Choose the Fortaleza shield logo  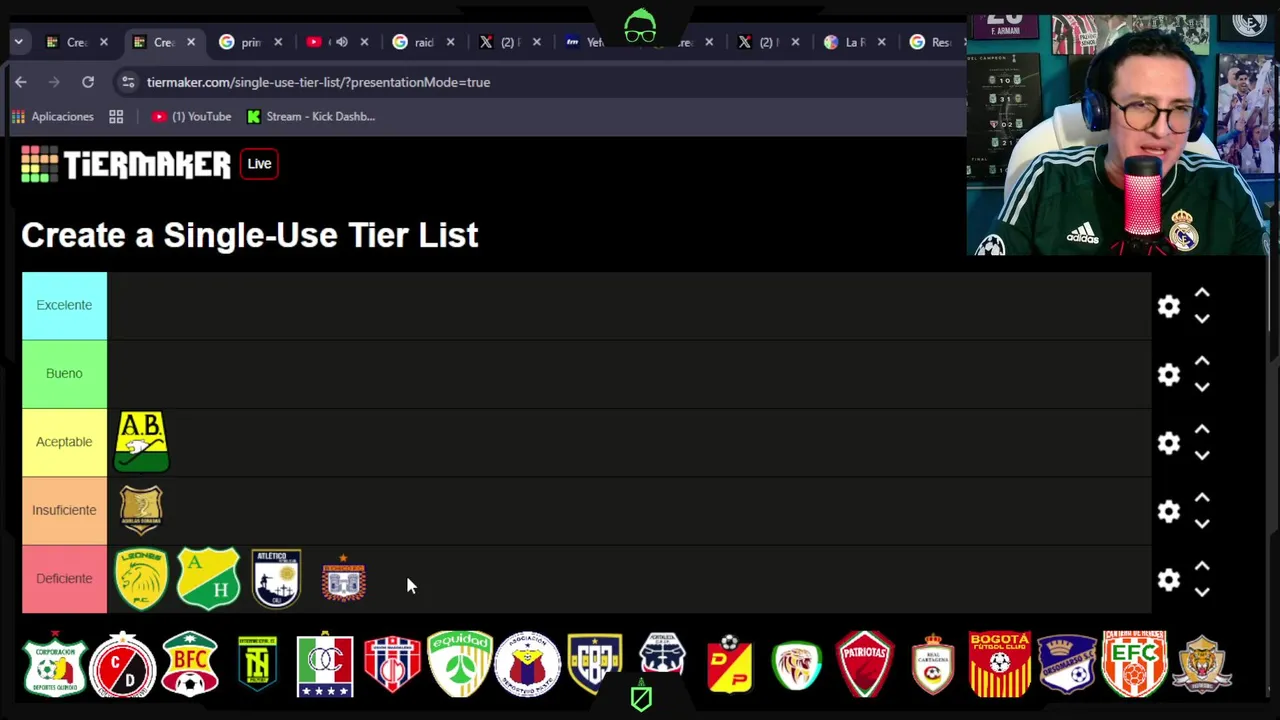point(662,656)
